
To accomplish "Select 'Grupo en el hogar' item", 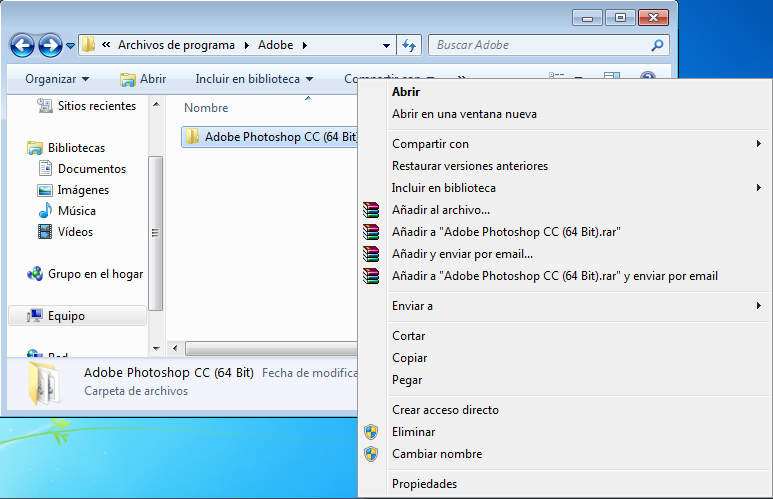I will 85,274.
